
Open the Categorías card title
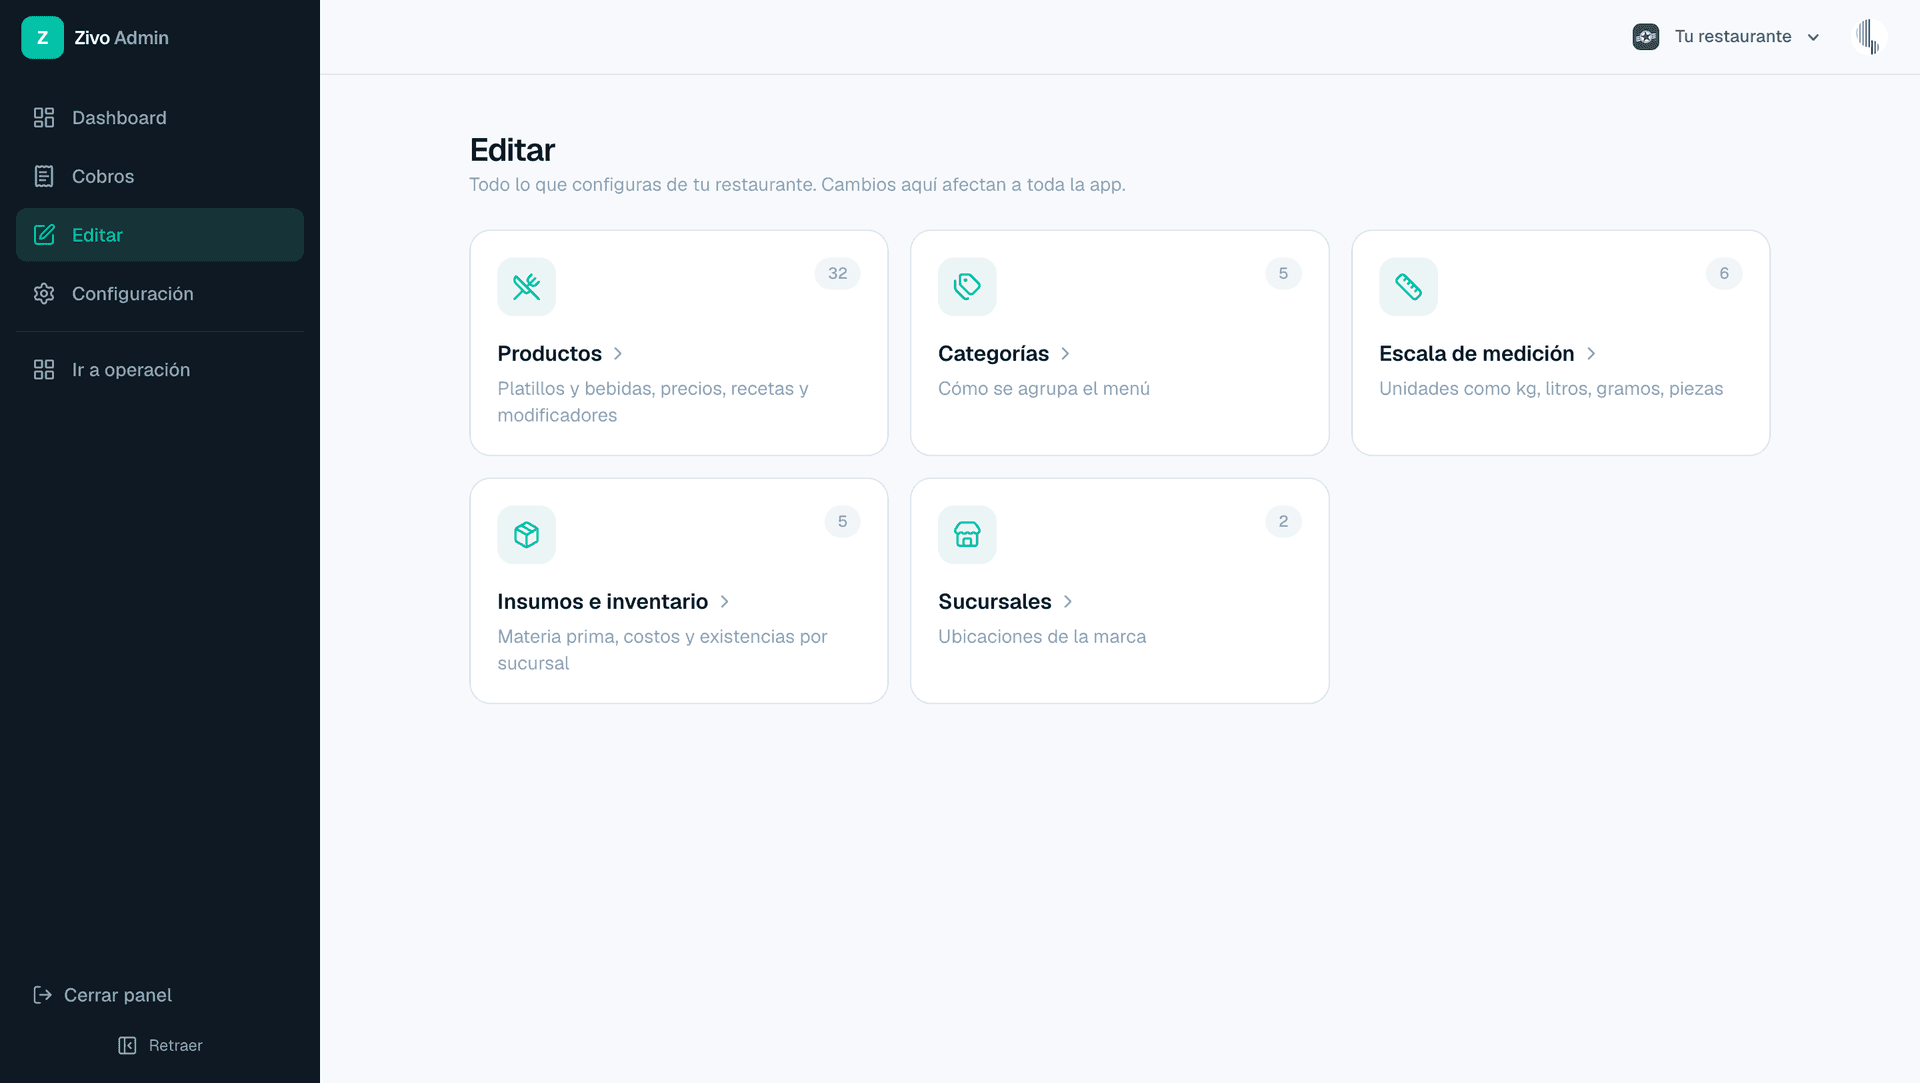point(993,354)
